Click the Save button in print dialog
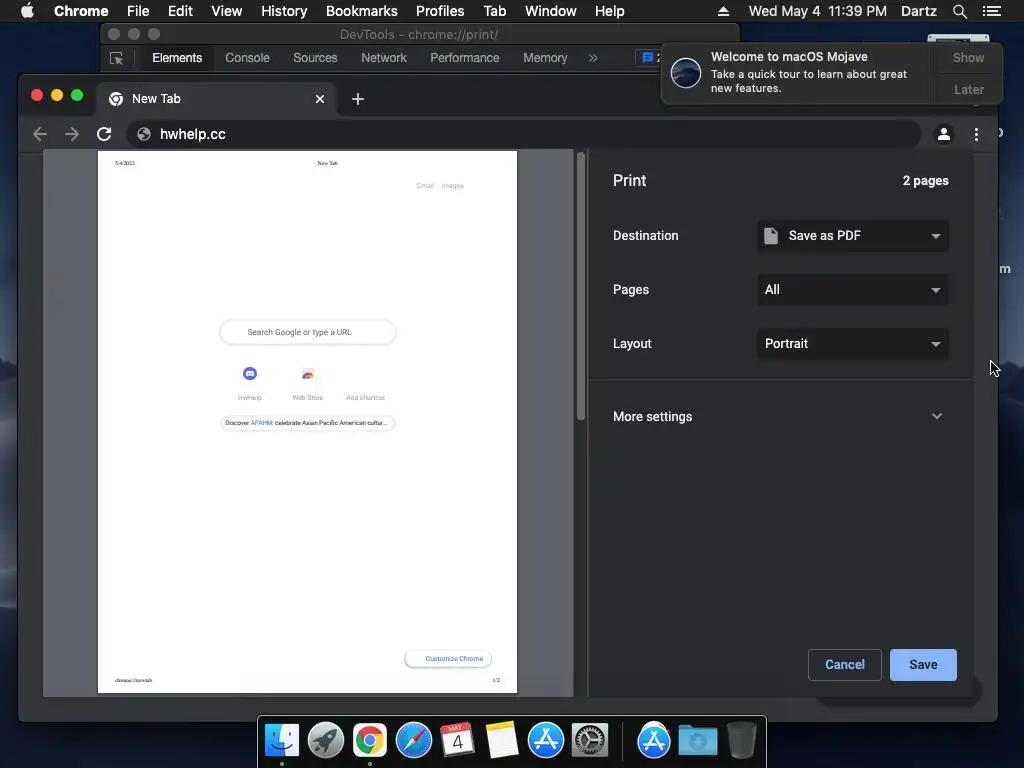 point(923,665)
